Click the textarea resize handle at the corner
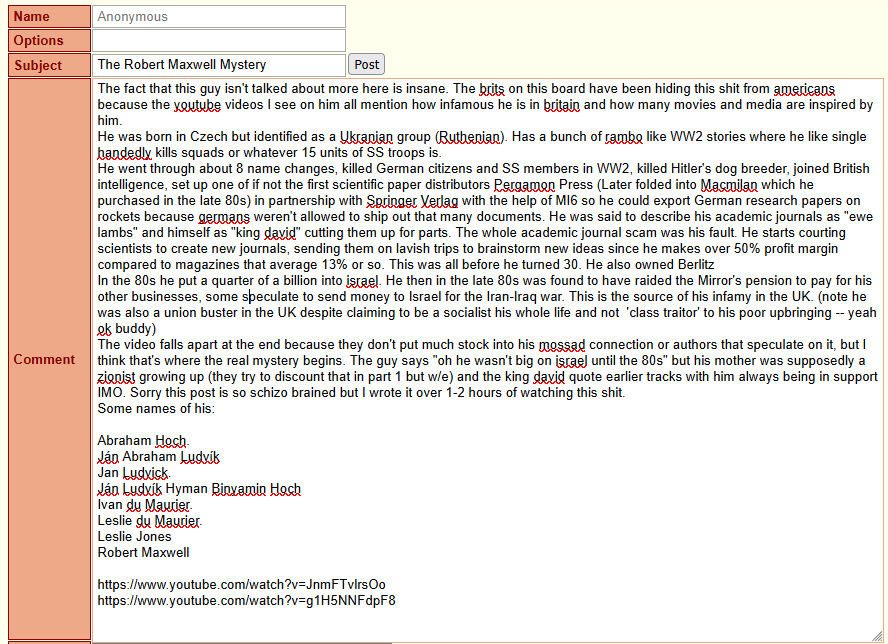888x644 pixels. [x=877, y=636]
